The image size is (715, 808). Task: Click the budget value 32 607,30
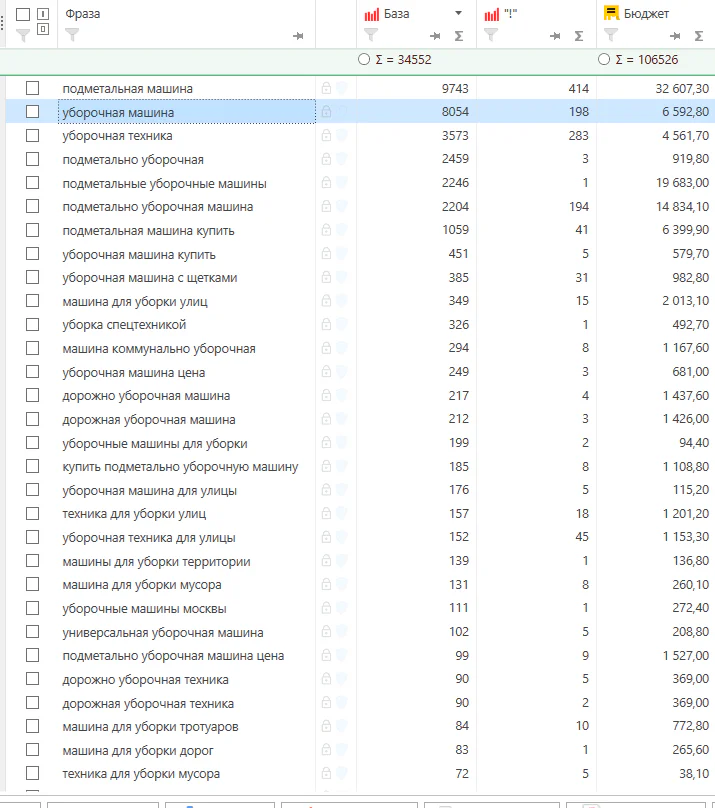click(x=682, y=89)
